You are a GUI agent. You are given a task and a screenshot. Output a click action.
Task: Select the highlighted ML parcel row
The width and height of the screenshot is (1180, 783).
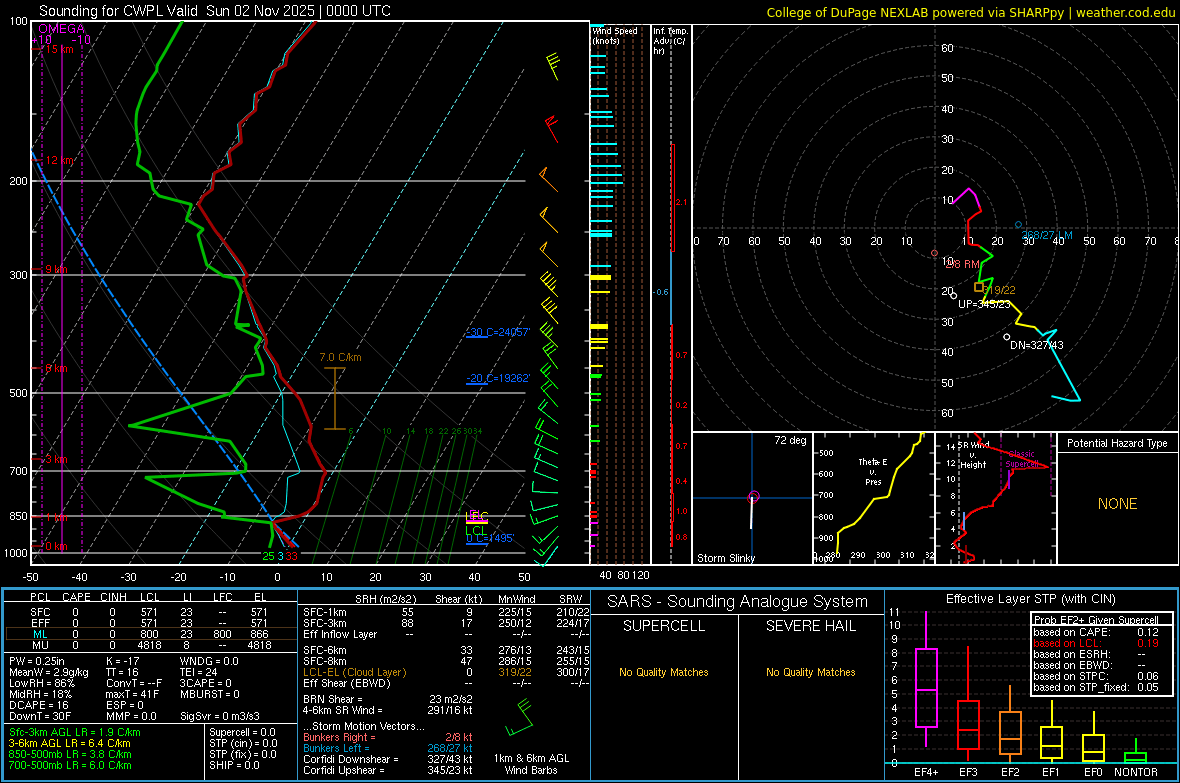click(150, 634)
